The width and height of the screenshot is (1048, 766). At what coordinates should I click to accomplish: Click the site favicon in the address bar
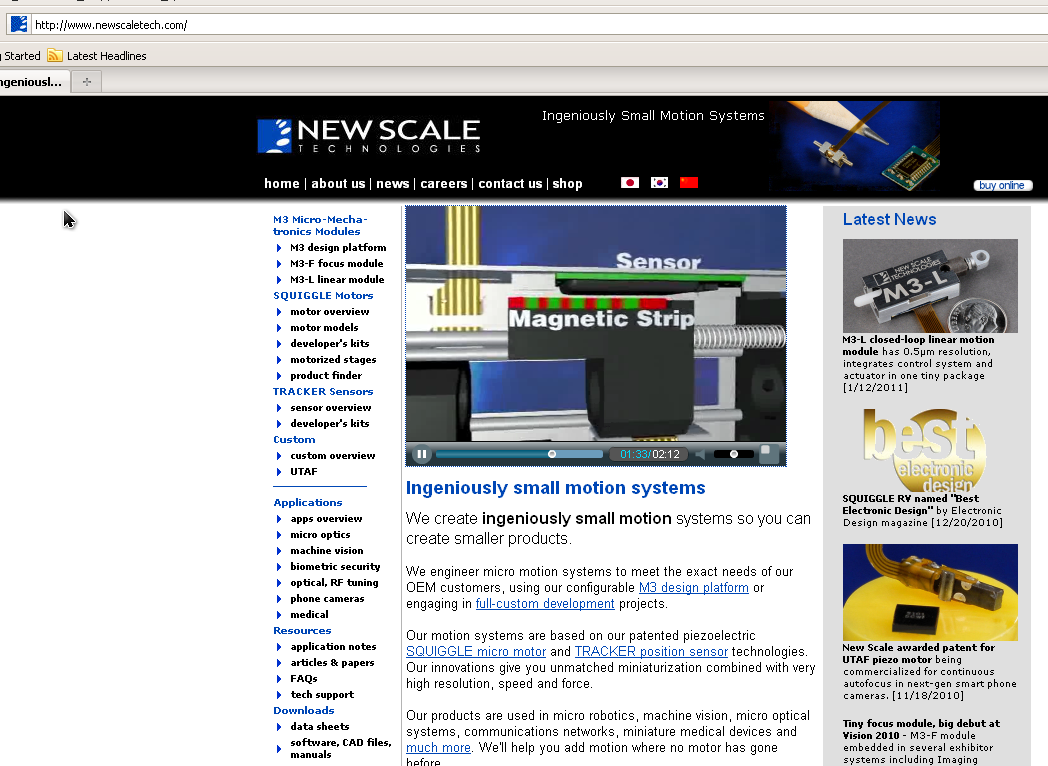[x=19, y=25]
